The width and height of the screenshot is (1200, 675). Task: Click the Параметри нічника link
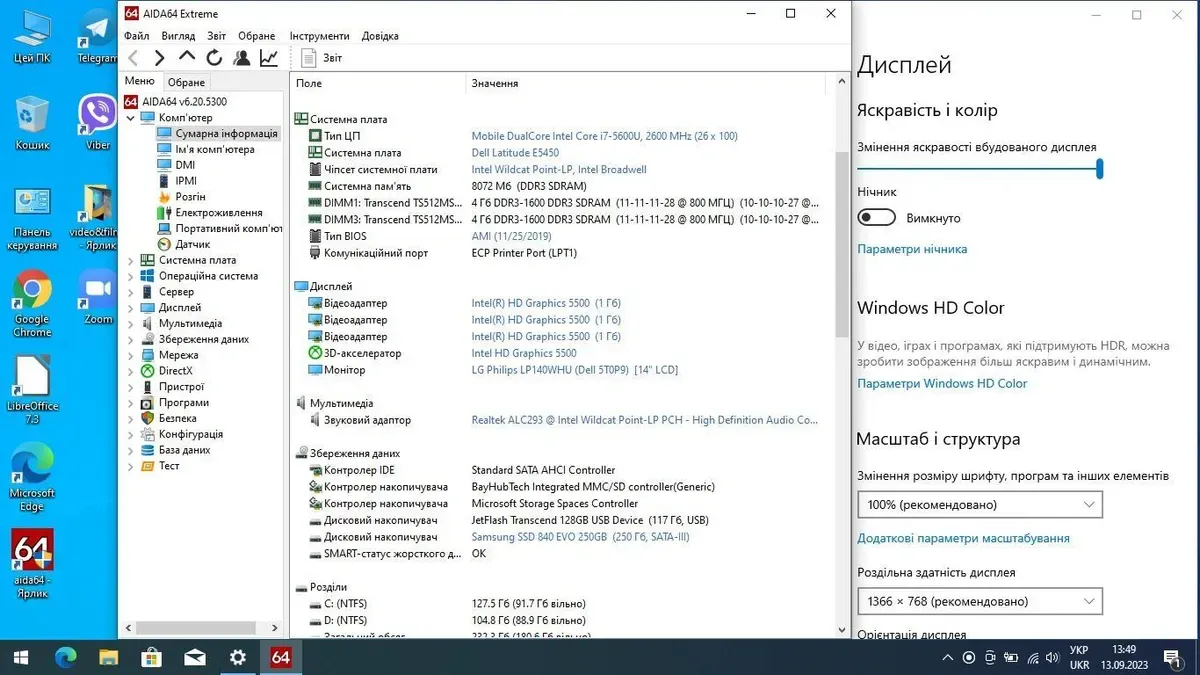(x=911, y=249)
